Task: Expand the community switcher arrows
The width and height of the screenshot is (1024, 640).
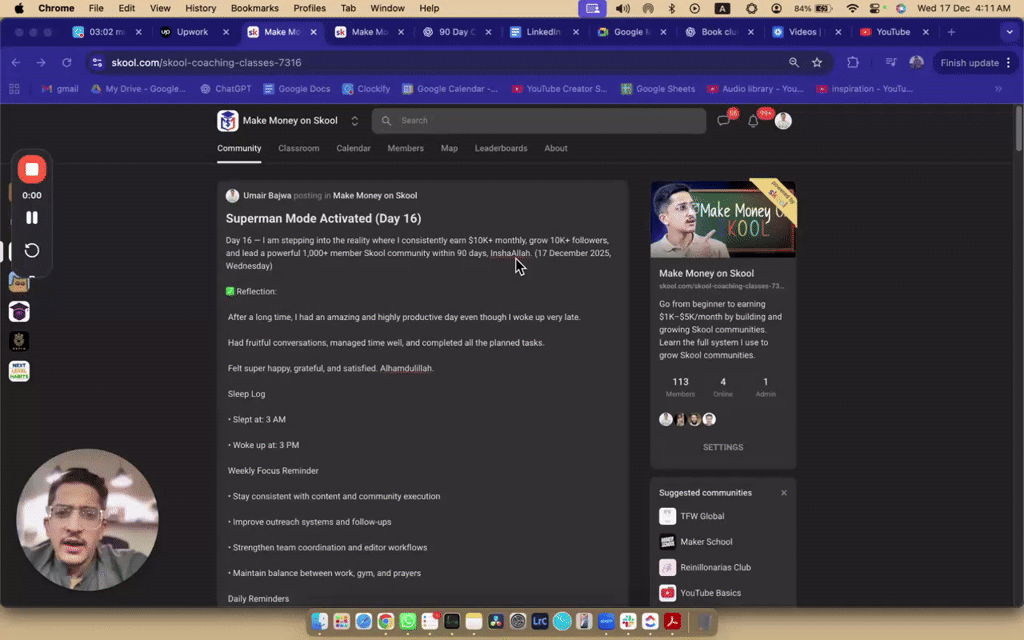Action: coord(355,121)
